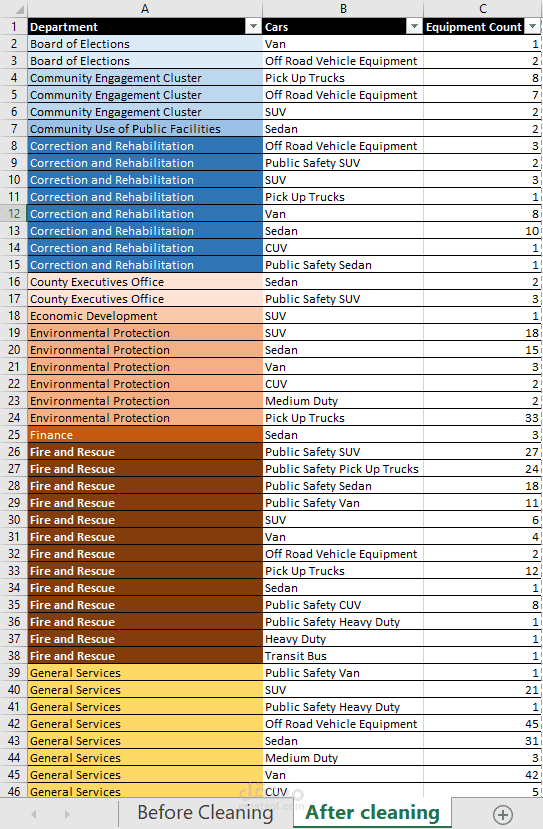Select column A header
543x829 pixels.
pos(145,9)
